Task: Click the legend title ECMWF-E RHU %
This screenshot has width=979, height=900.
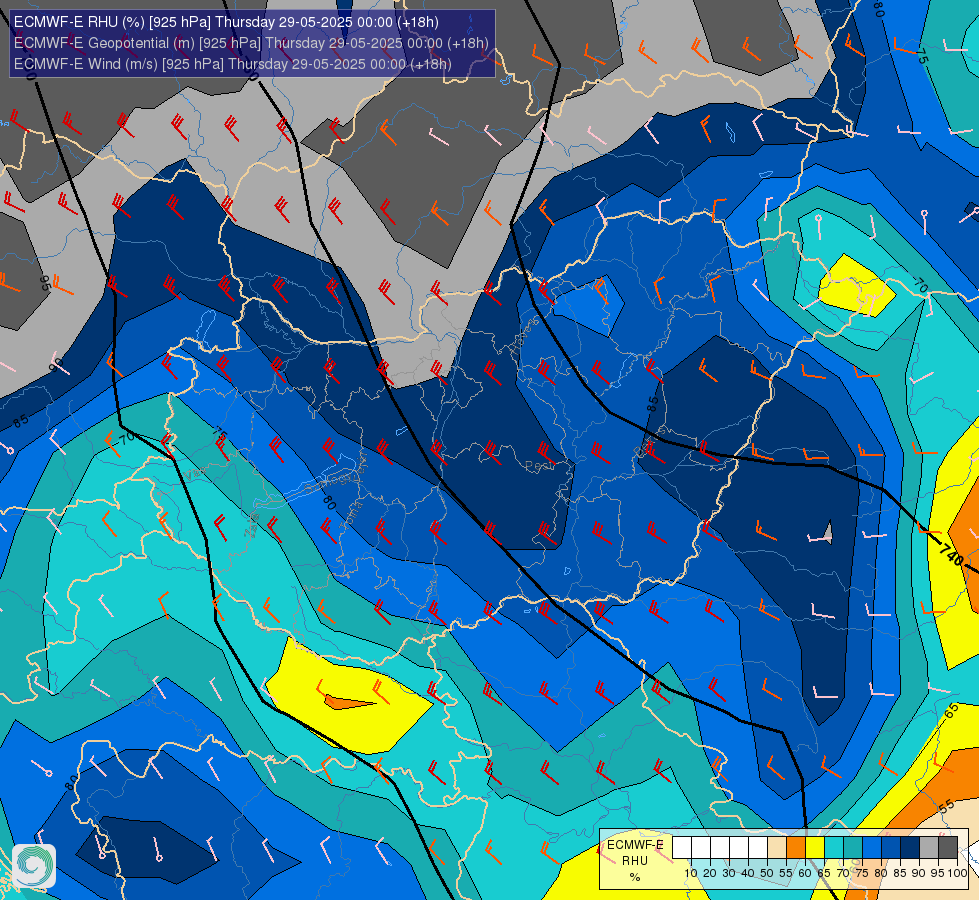Action: tap(635, 861)
